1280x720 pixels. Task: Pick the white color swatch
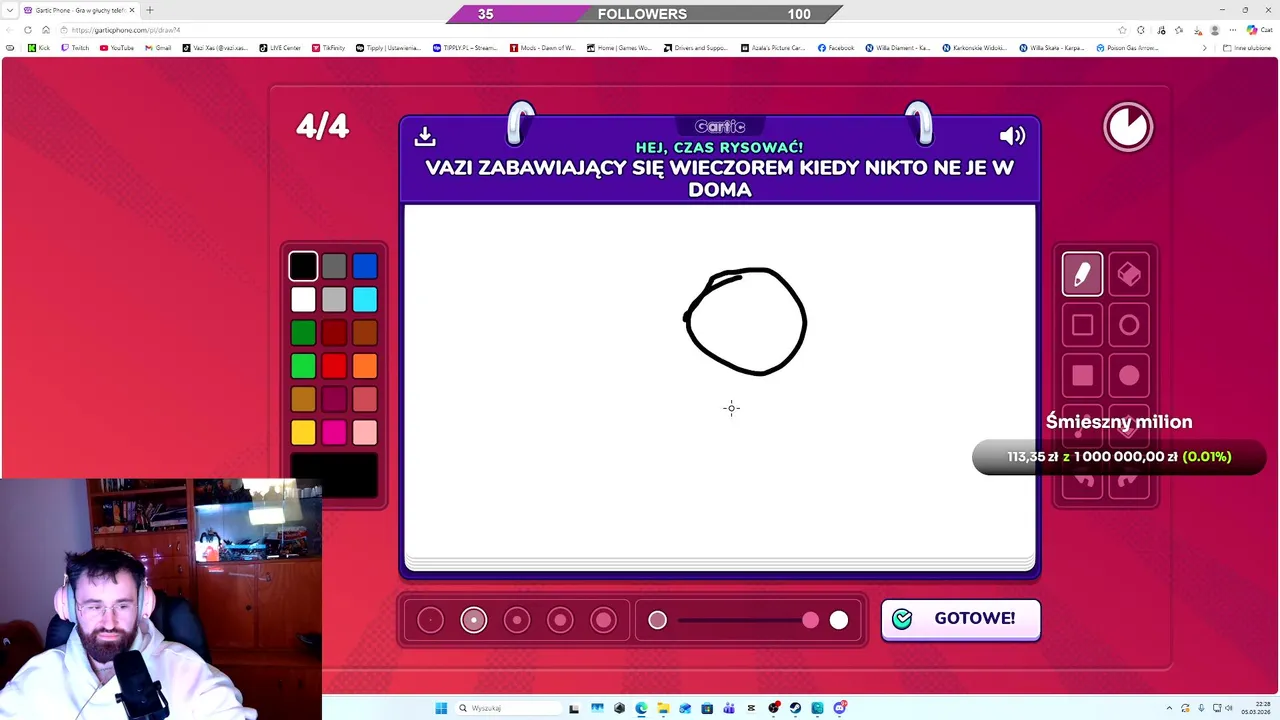click(303, 299)
